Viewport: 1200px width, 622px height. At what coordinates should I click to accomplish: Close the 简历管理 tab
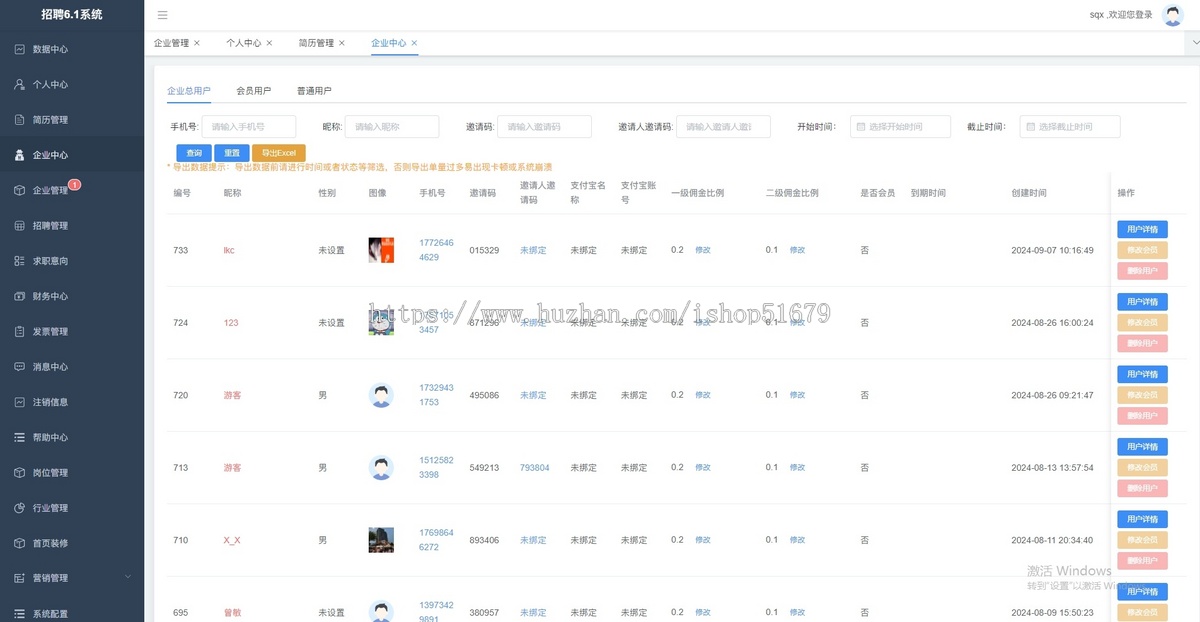pos(342,43)
